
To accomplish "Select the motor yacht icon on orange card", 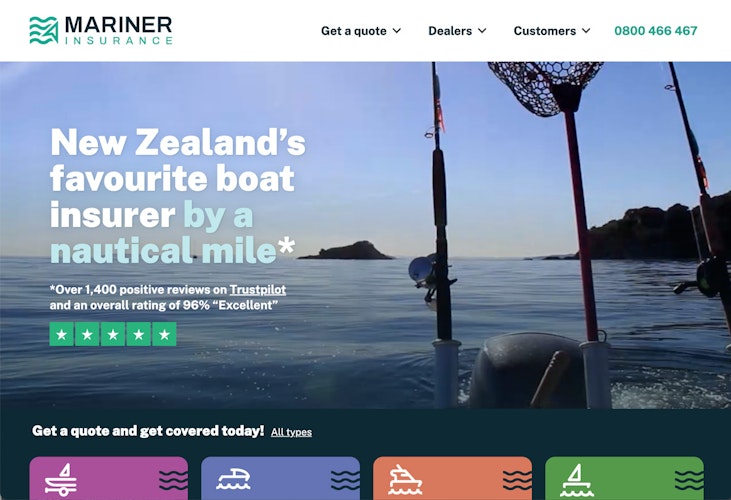I will [x=405, y=479].
